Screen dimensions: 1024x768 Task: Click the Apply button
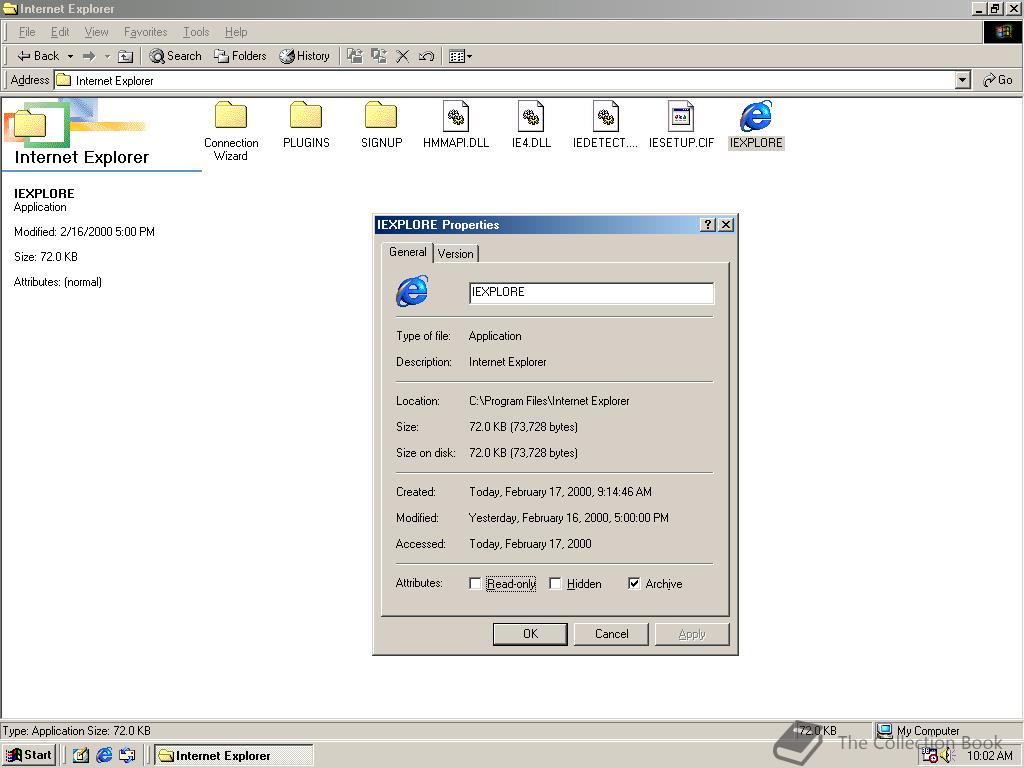(692, 633)
